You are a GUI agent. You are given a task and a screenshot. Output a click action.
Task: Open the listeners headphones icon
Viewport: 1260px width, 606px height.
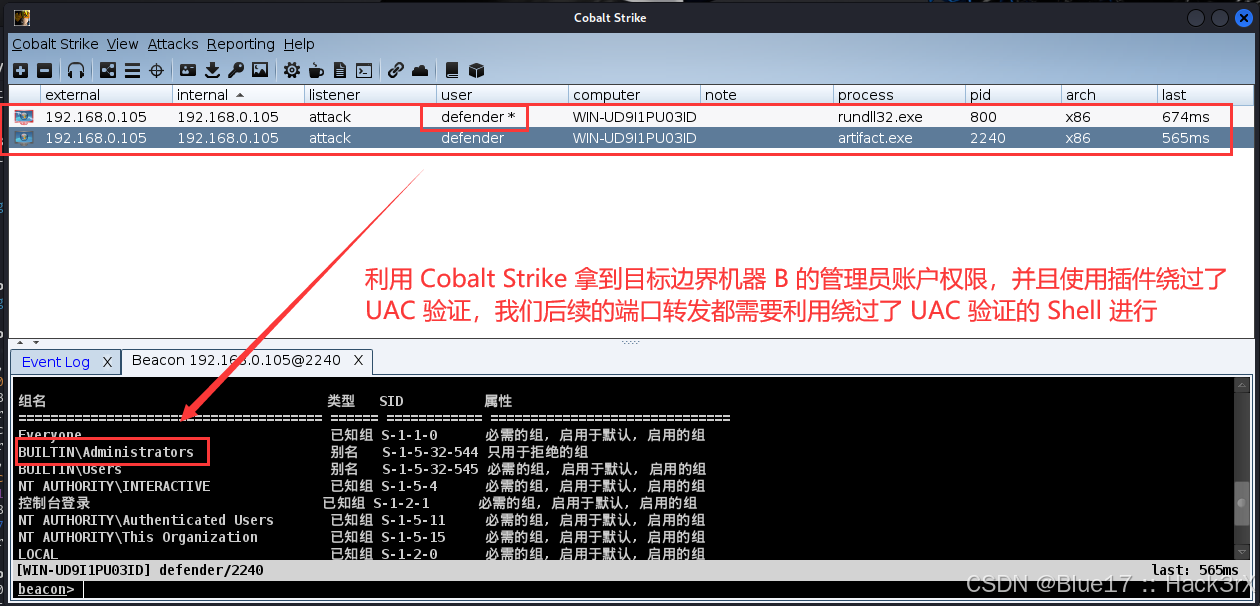point(76,70)
